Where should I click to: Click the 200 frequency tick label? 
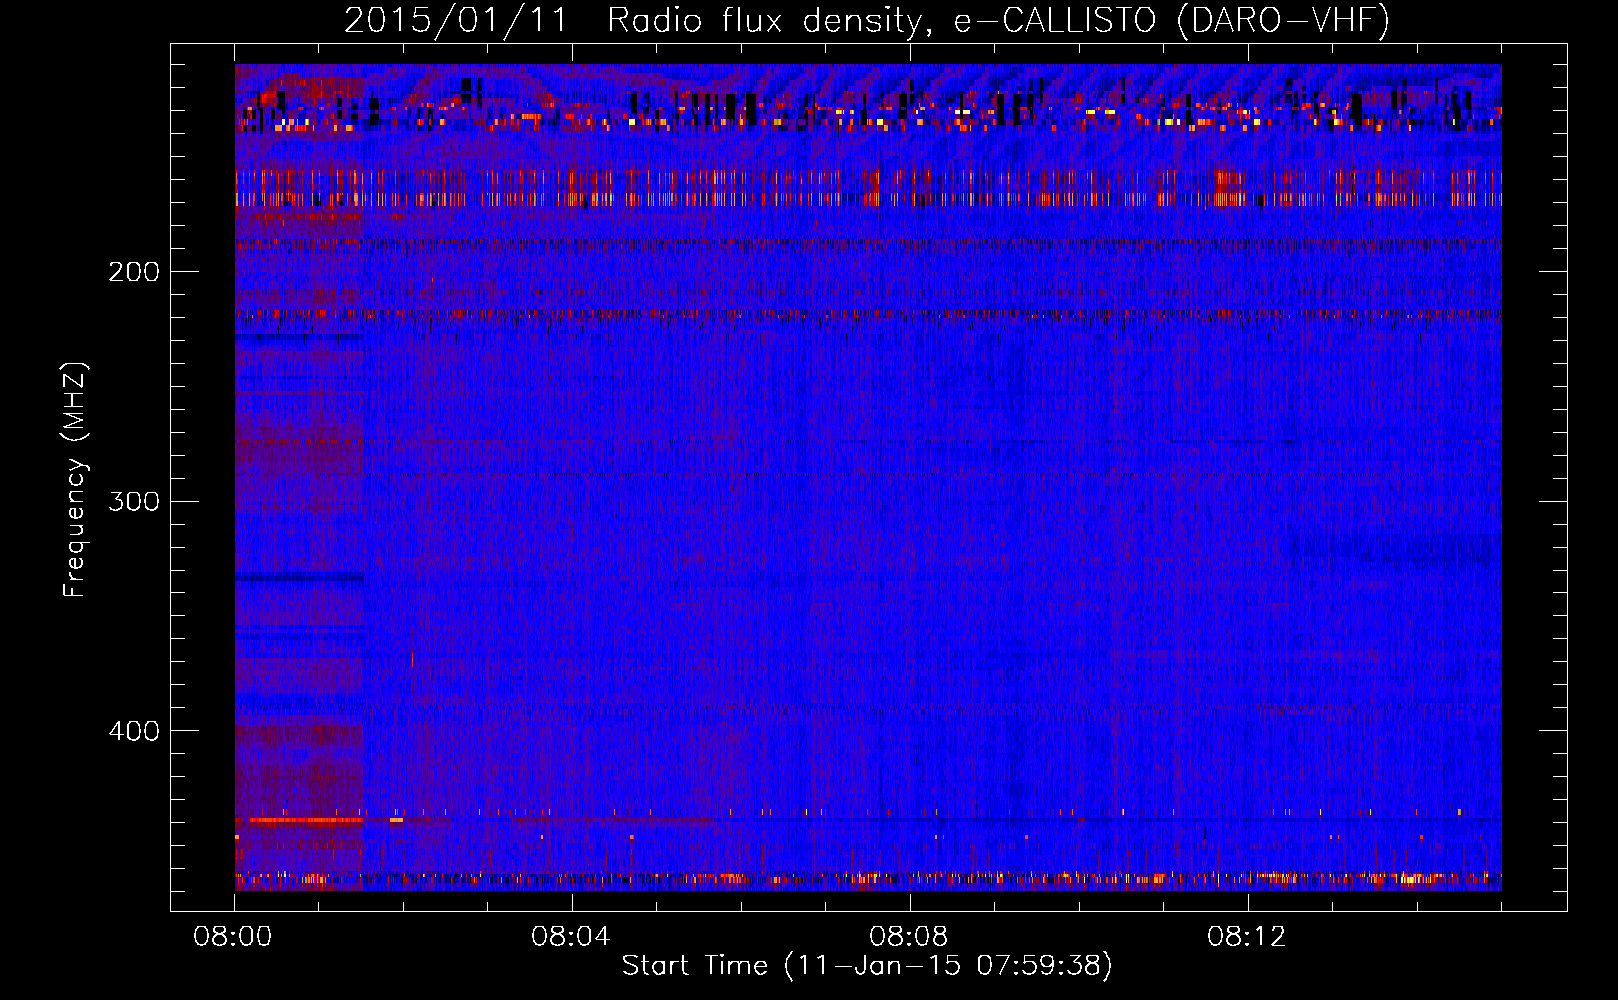click(134, 272)
